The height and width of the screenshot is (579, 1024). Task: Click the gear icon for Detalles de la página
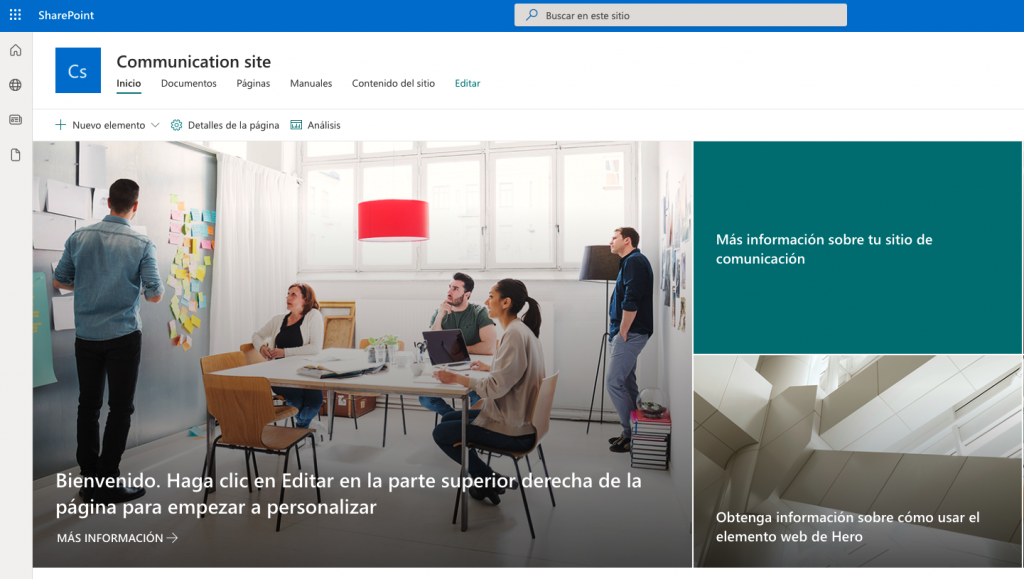tap(177, 125)
